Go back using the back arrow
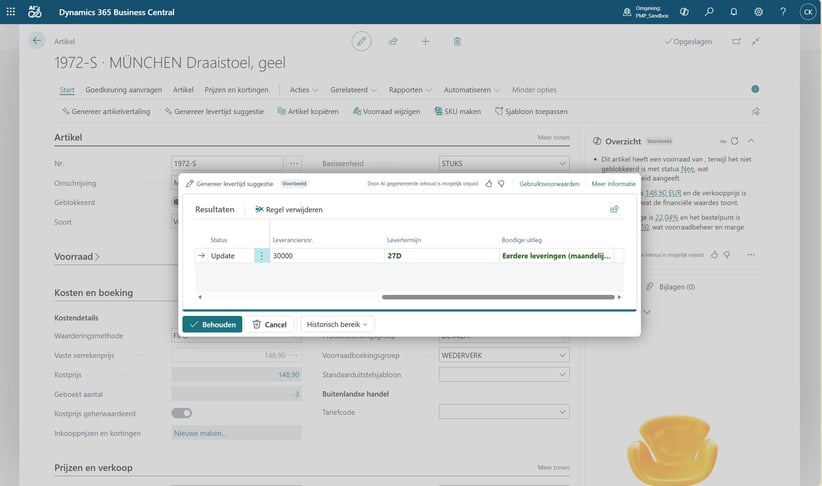Image resolution: width=822 pixels, height=486 pixels. click(x=37, y=40)
